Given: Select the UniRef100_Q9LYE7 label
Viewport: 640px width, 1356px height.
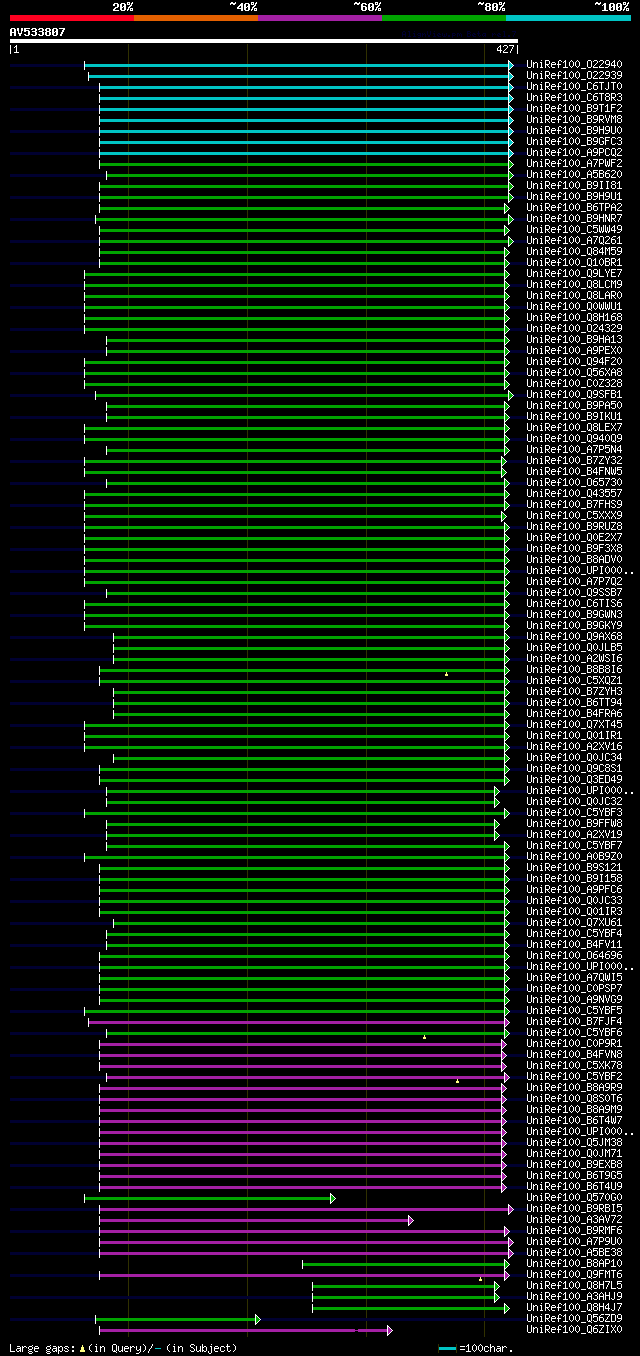Looking at the screenshot, I should coord(574,273).
